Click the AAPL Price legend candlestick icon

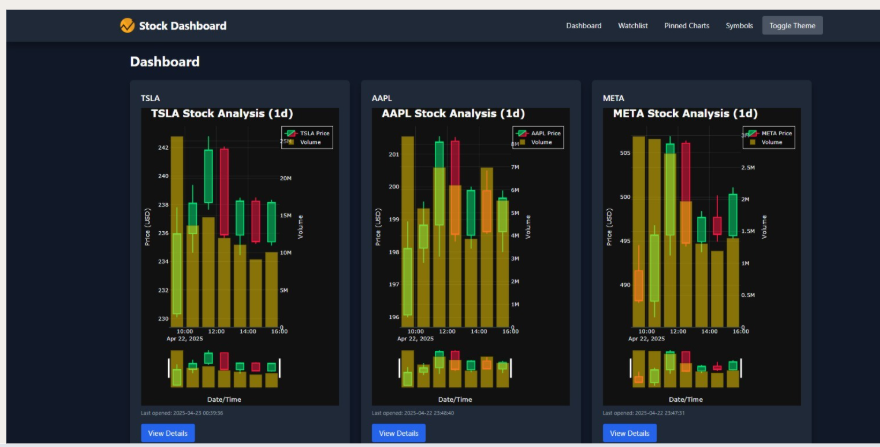click(522, 133)
